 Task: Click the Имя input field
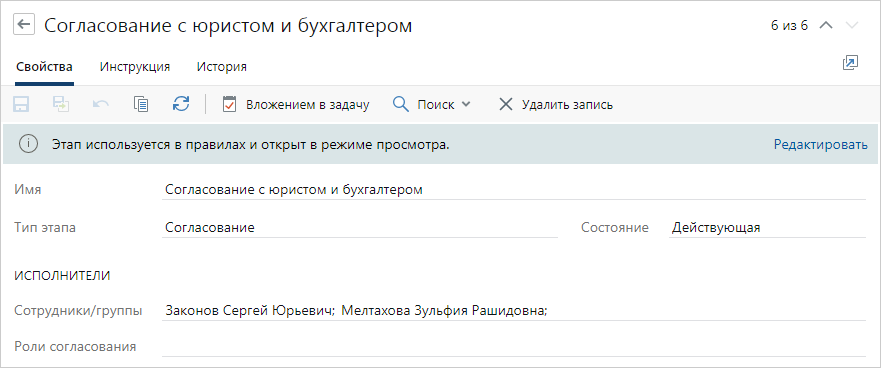(514, 190)
